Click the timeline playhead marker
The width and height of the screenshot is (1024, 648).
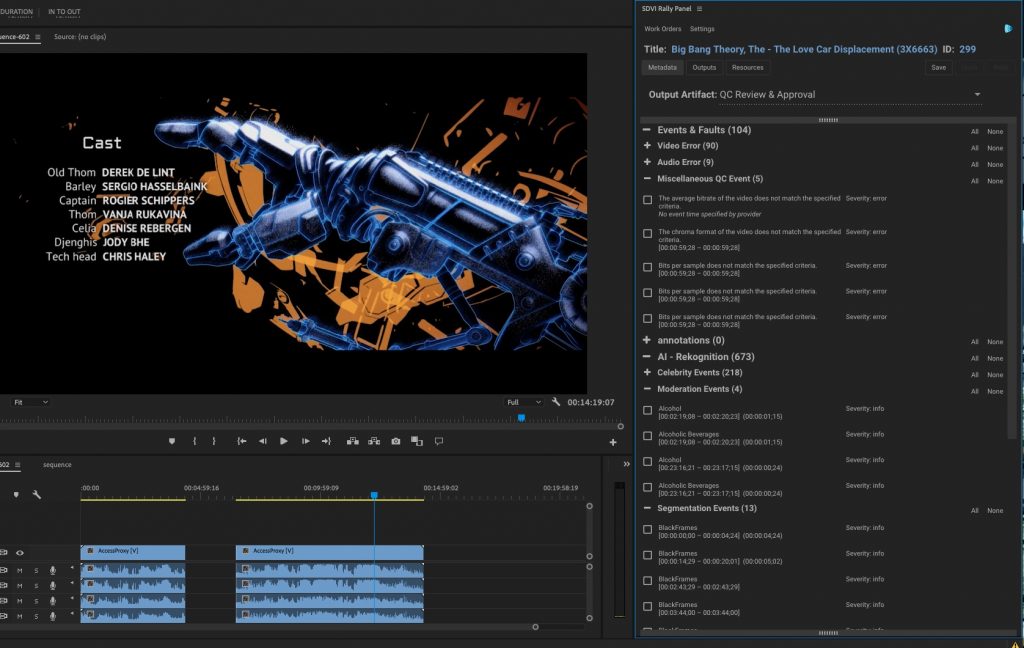click(374, 495)
